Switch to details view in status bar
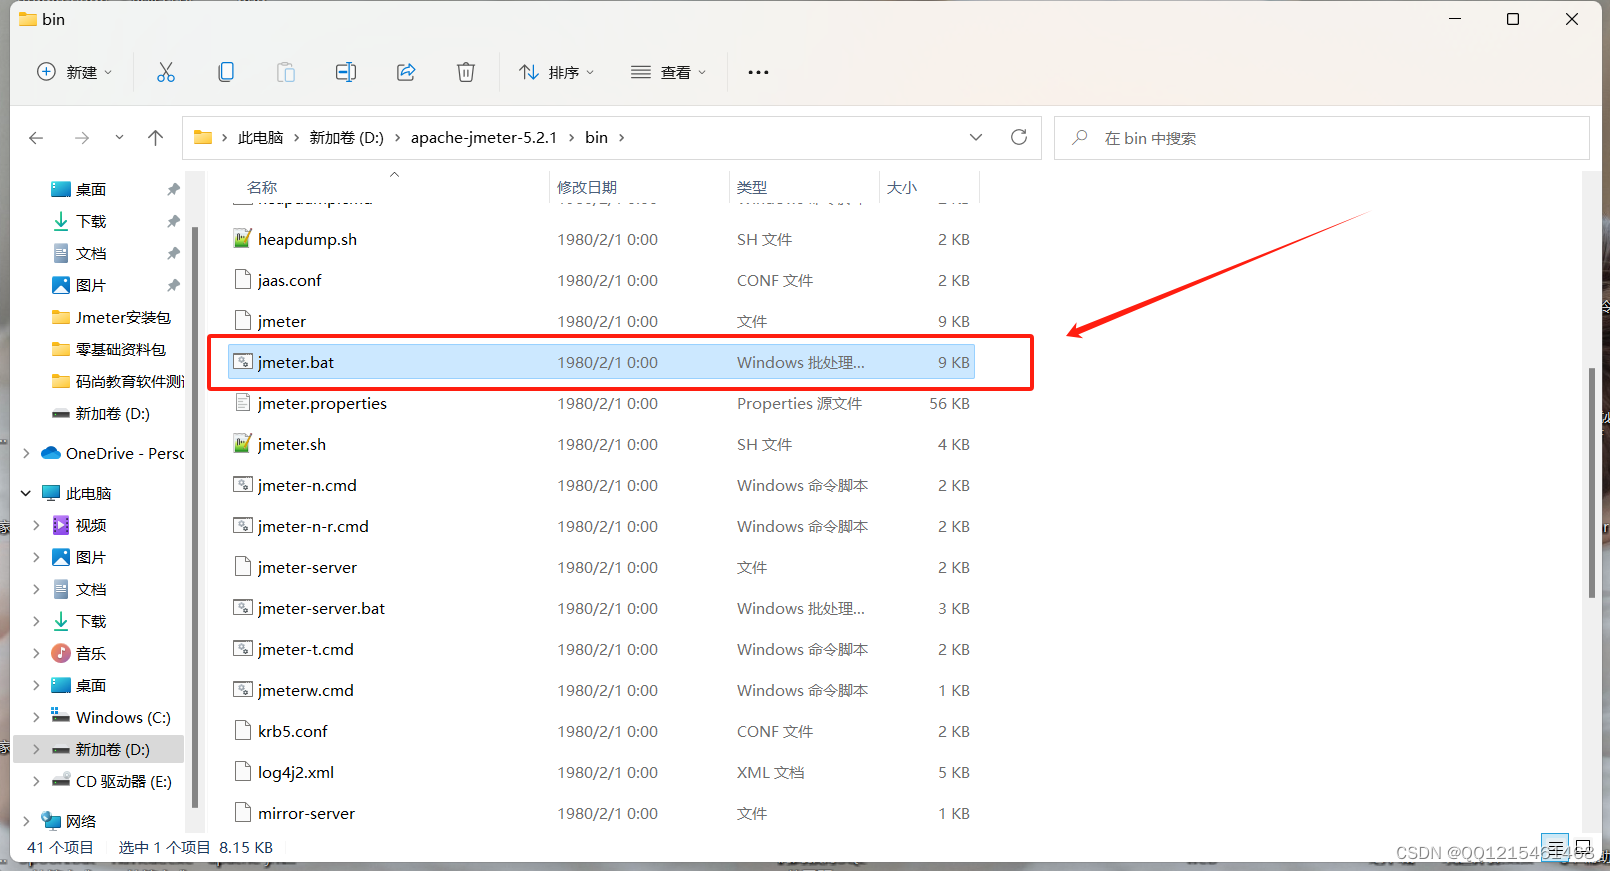This screenshot has width=1610, height=871. pos(1555,847)
